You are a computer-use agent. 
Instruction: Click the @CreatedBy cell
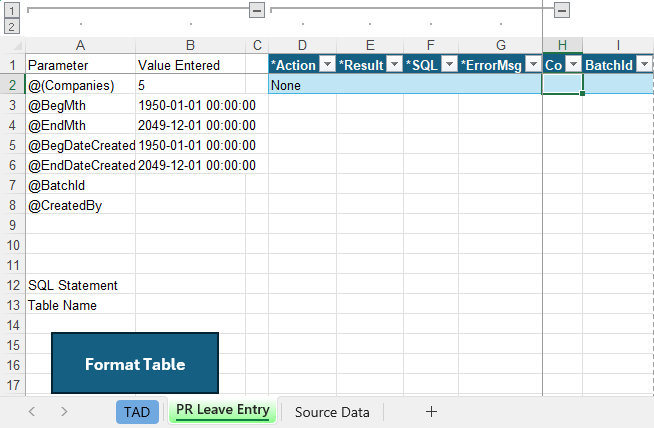(80, 205)
